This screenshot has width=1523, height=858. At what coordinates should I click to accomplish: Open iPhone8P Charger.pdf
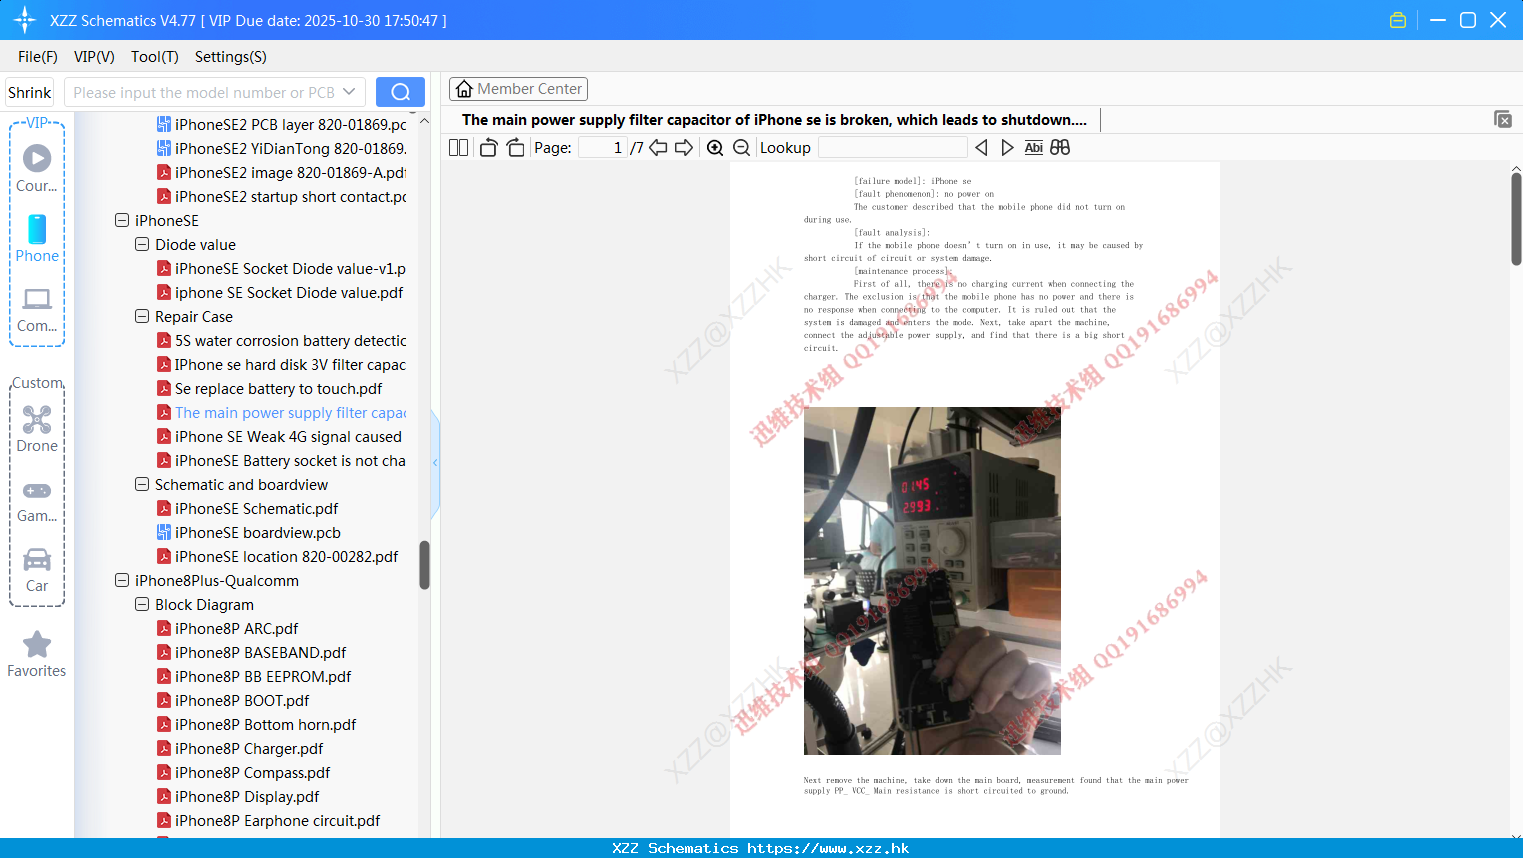click(241, 748)
